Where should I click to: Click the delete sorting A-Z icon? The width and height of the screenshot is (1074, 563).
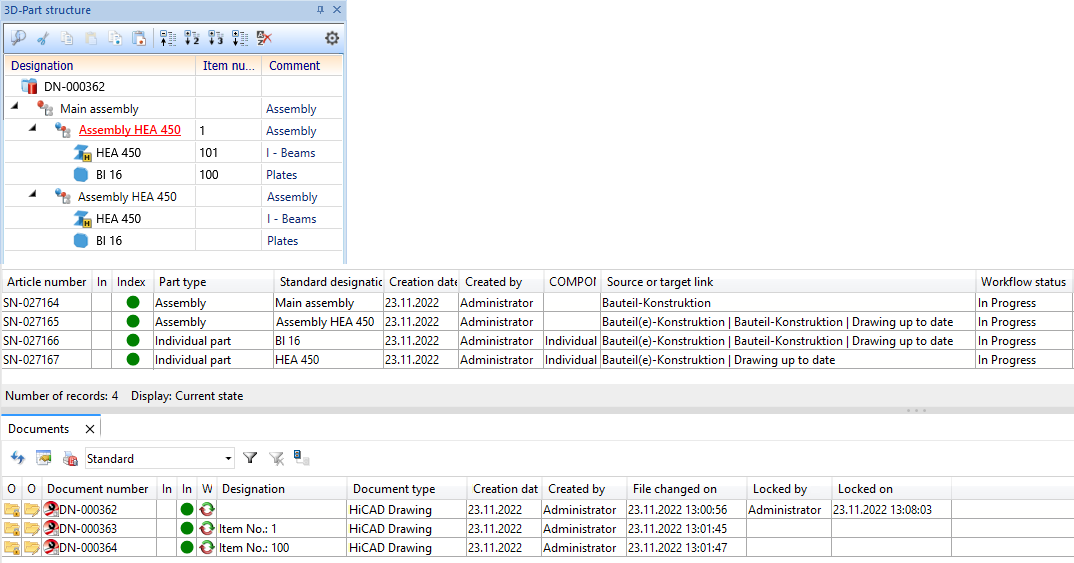[264, 38]
